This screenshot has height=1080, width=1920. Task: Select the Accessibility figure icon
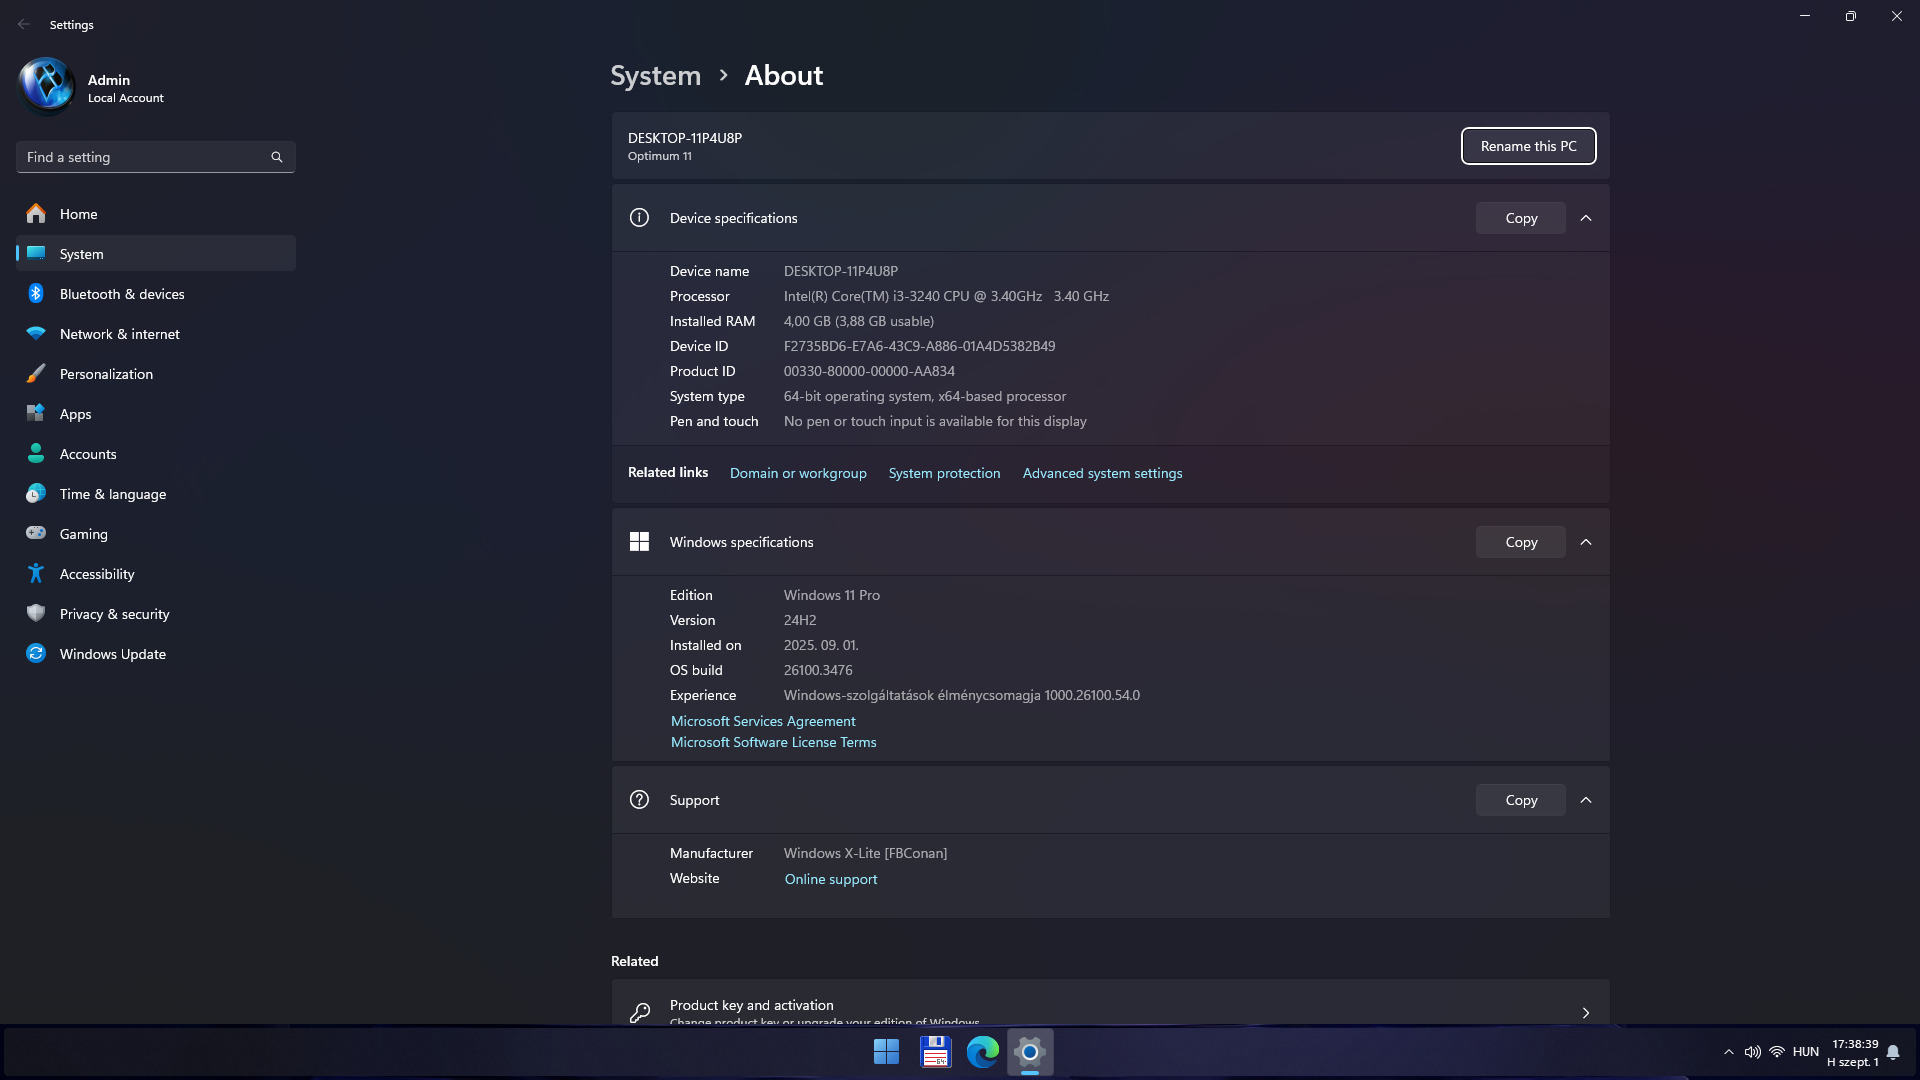click(x=36, y=574)
